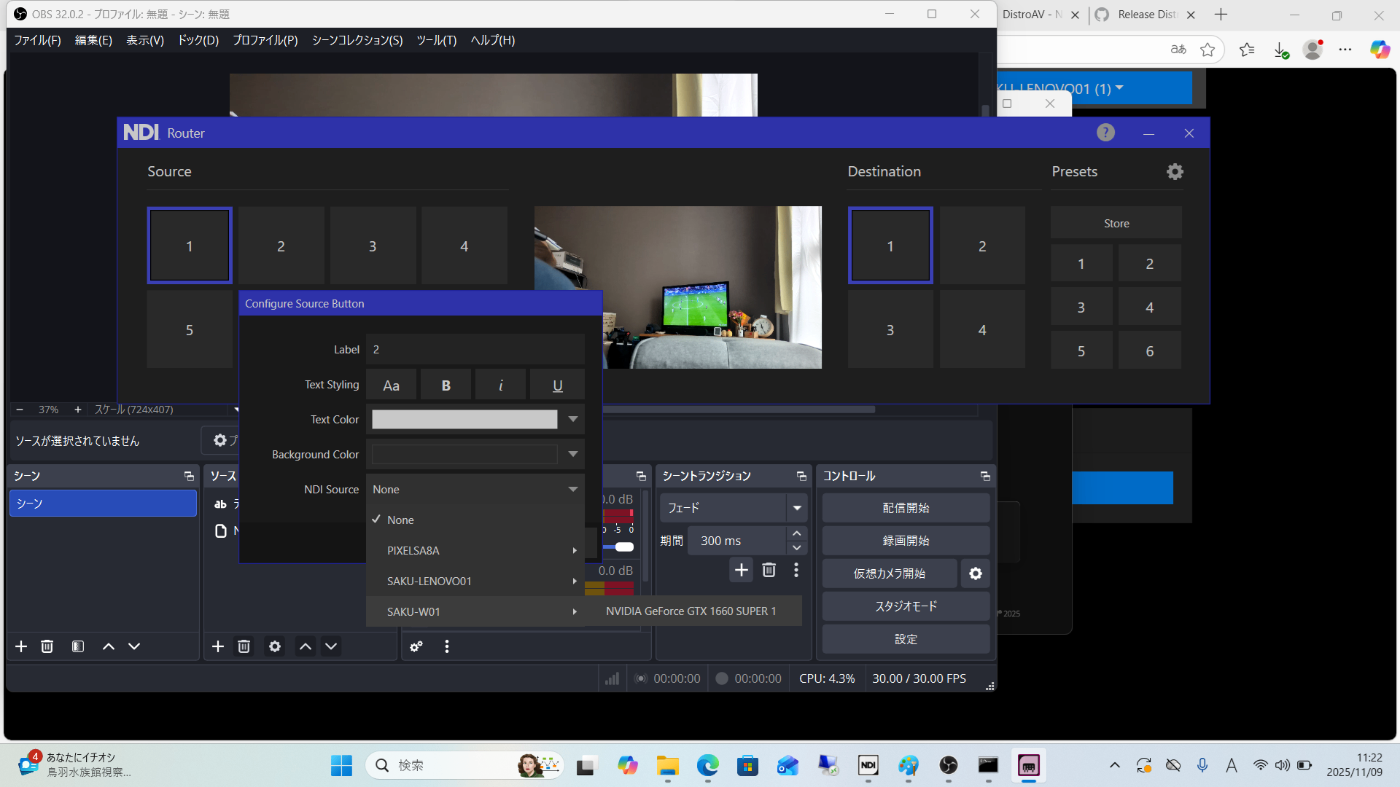Select the checked None NDI source

point(475,520)
